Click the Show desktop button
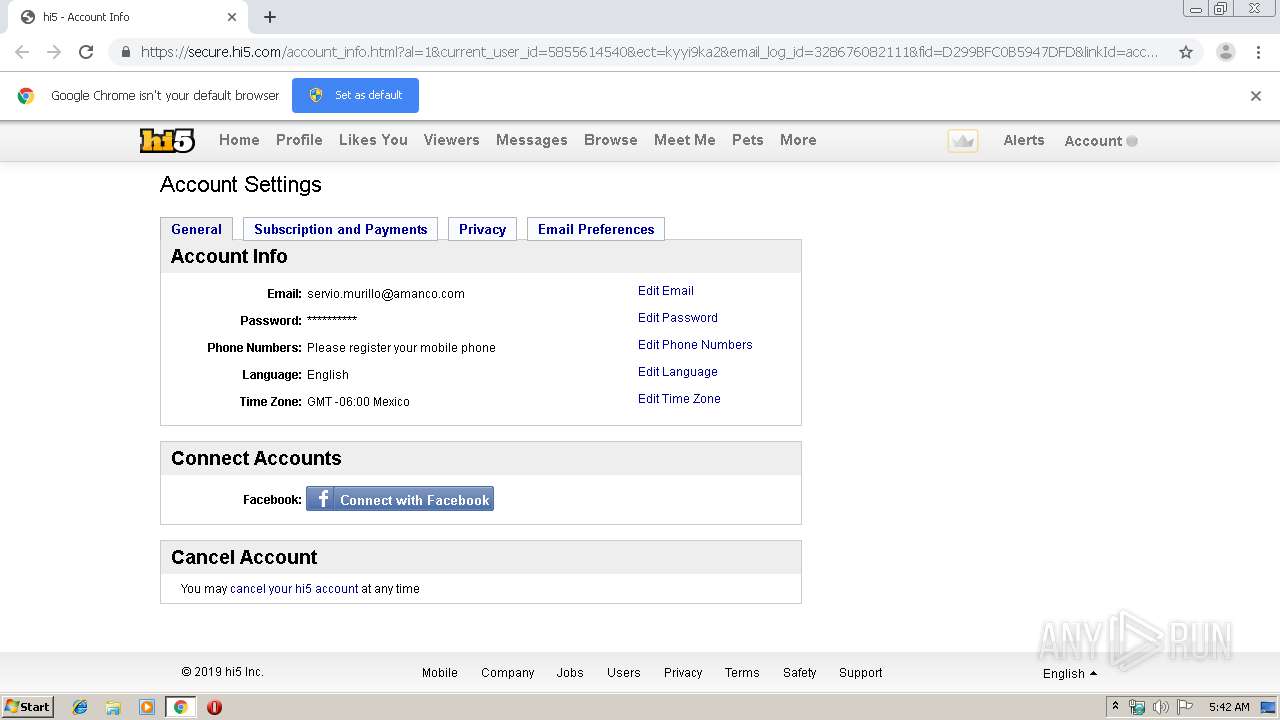1280x720 pixels. [1269, 707]
